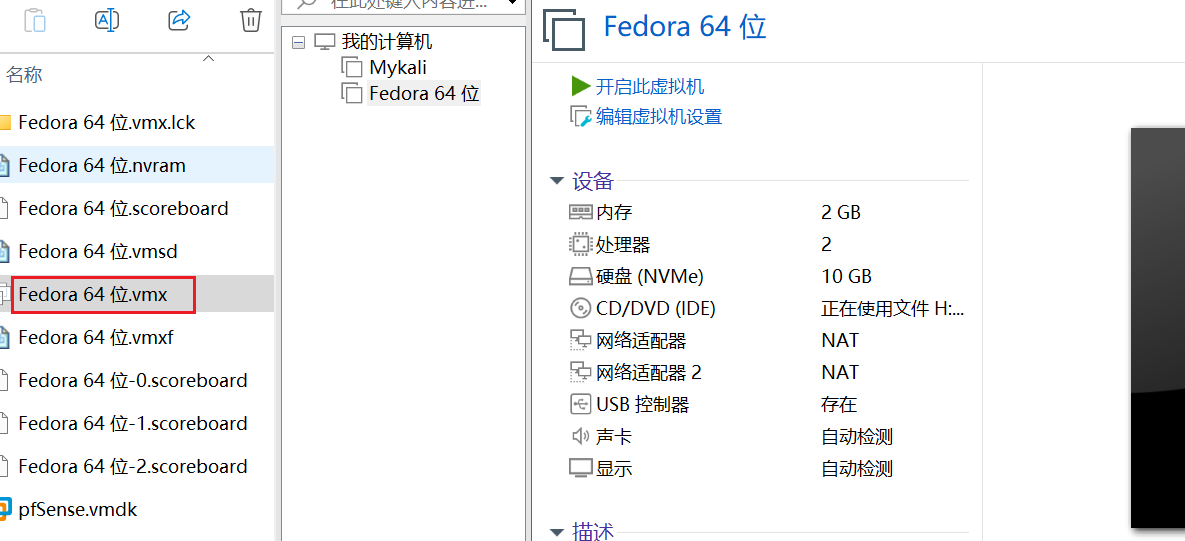The image size is (1185, 541).
Task: Open the library search dropdown arrow
Action: coord(514,4)
